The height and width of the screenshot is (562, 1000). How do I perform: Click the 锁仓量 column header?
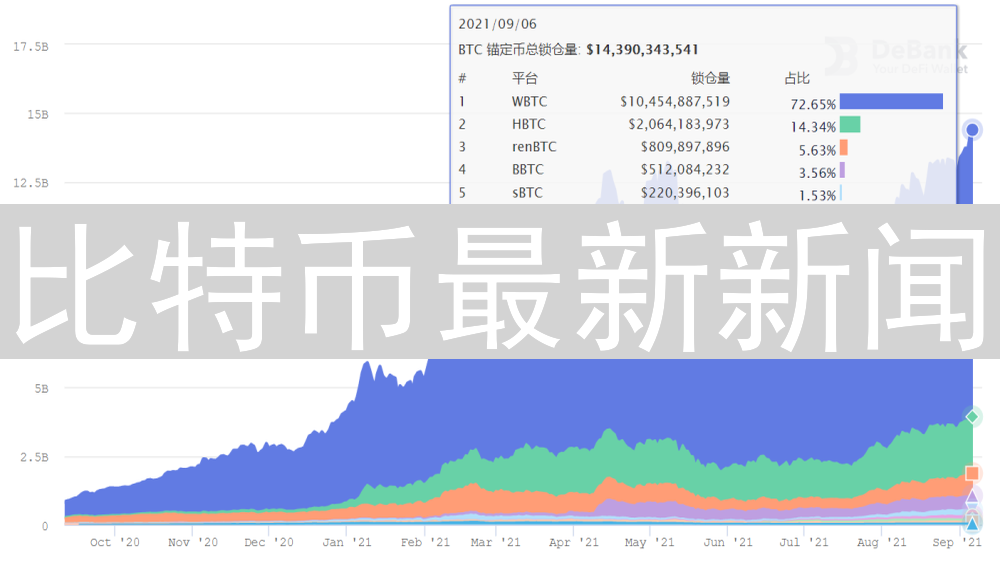(x=710, y=78)
